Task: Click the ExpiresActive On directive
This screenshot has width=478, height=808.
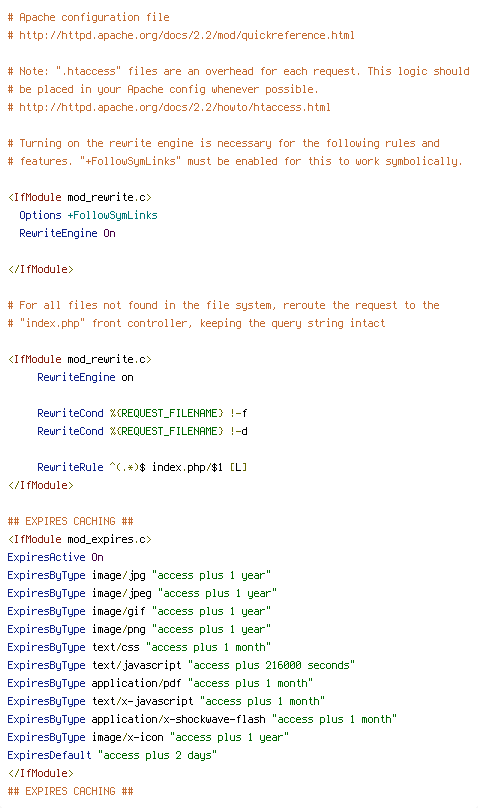Action: click(56, 558)
